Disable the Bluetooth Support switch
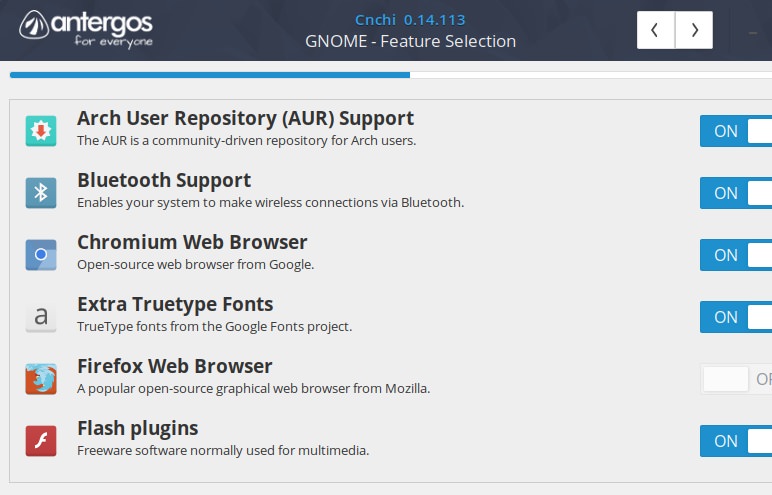Screen dimensions: 772x495 click(x=736, y=193)
